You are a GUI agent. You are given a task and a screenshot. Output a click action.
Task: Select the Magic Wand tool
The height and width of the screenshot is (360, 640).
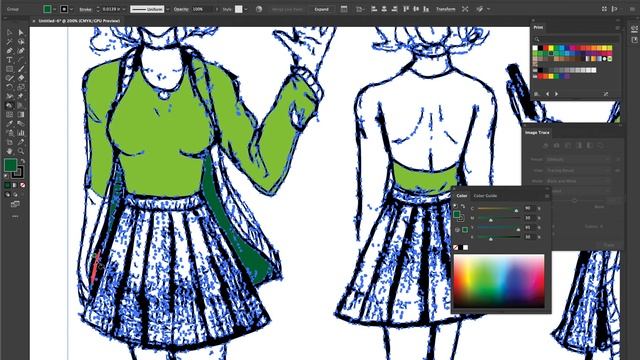[9, 42]
